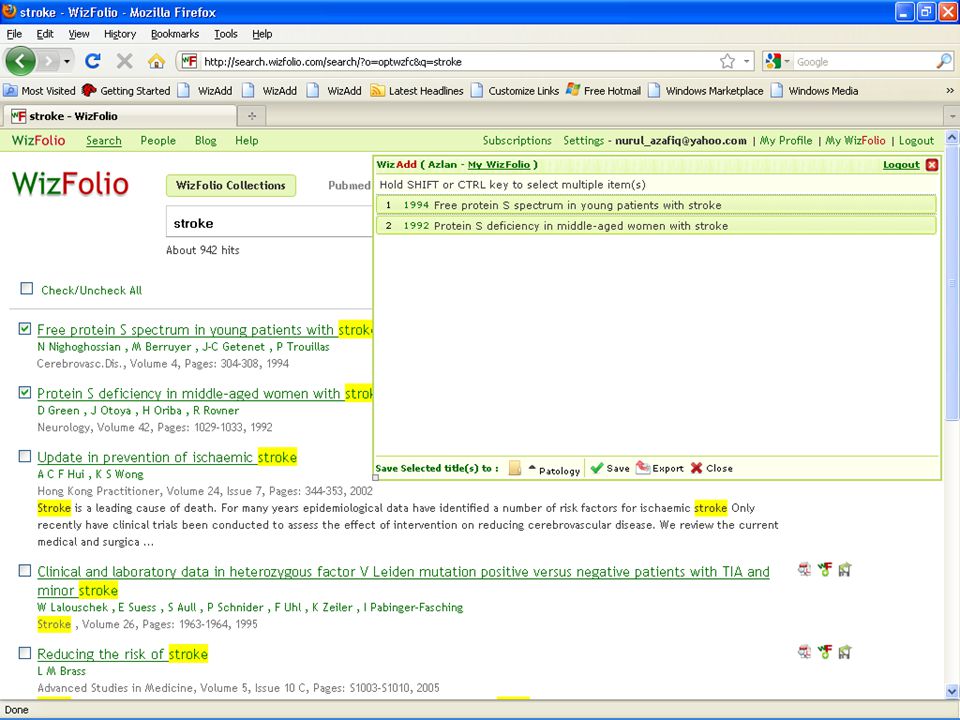
Task: Check Update in prevention of ischaemic stroke
Action: click(24, 456)
